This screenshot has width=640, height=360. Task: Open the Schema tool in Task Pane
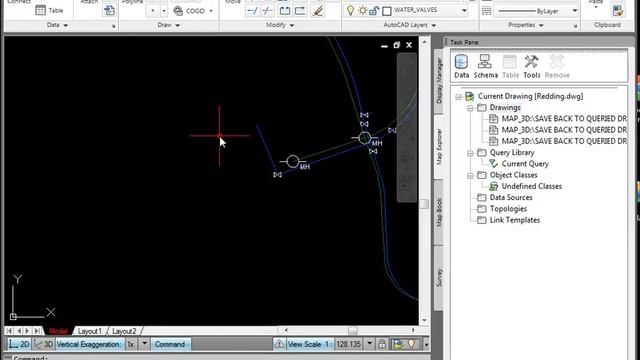[485, 66]
